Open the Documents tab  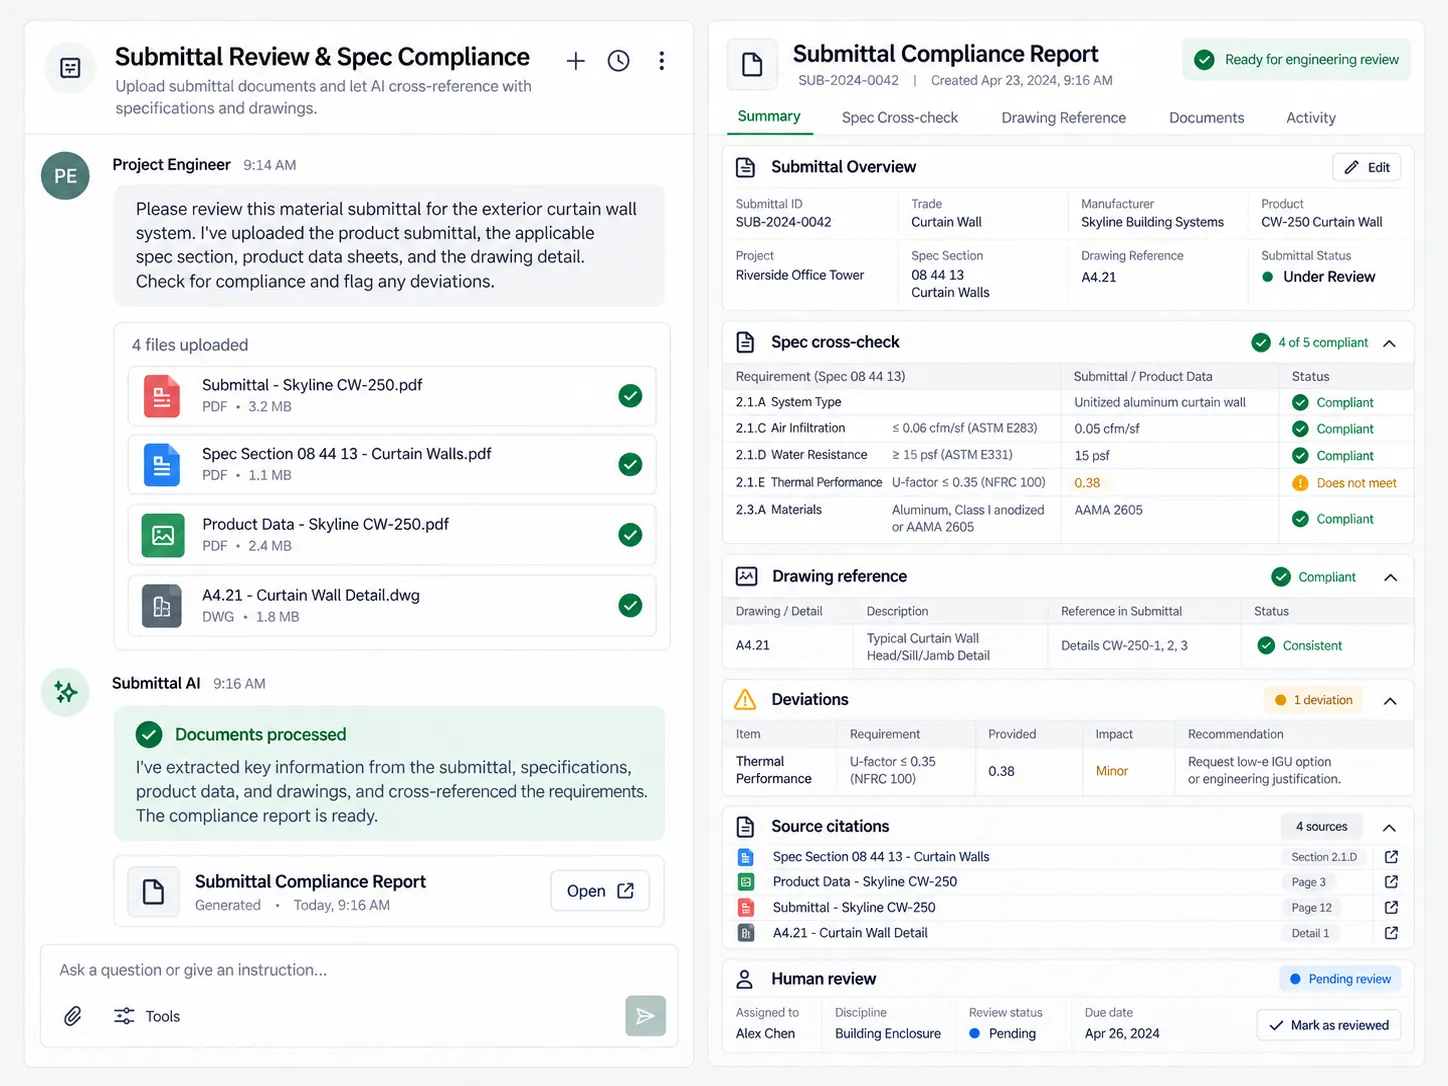[x=1207, y=117]
